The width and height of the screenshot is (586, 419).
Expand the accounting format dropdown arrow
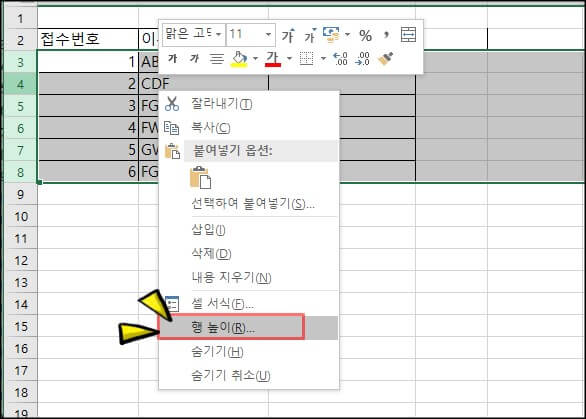pyautogui.click(x=347, y=34)
